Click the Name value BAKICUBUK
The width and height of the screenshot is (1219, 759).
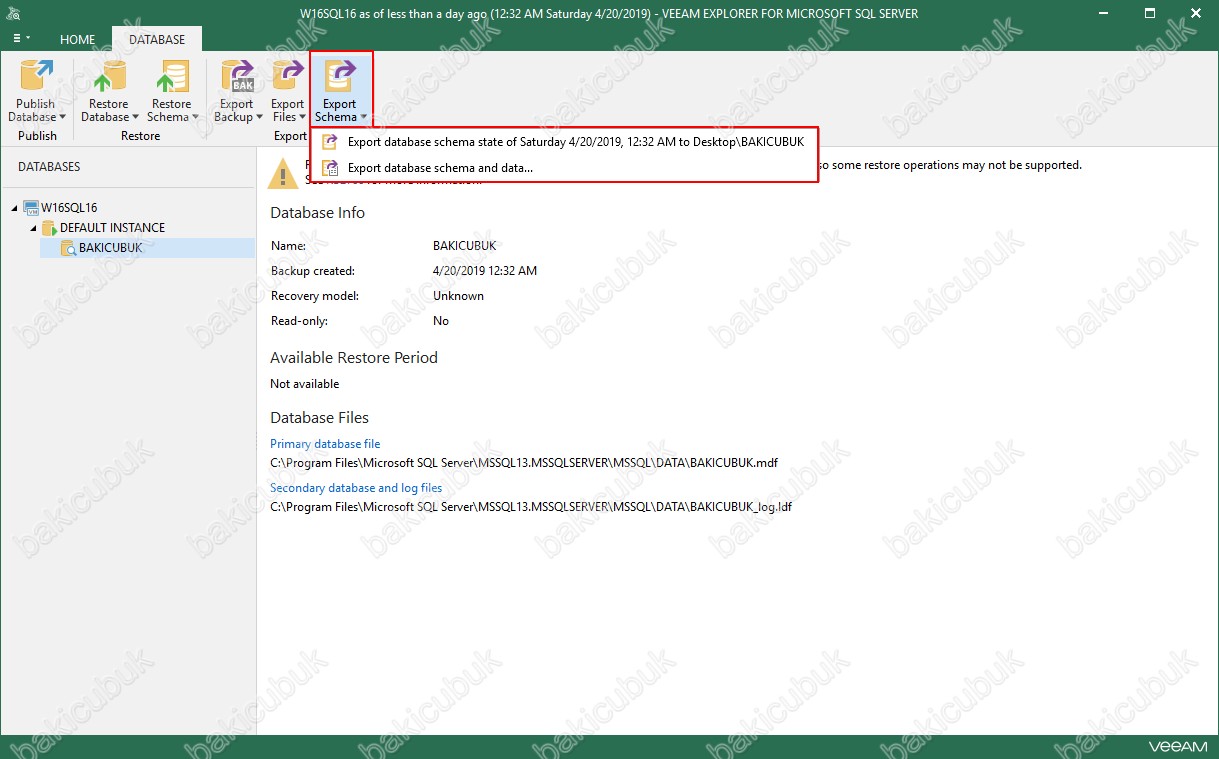point(465,246)
